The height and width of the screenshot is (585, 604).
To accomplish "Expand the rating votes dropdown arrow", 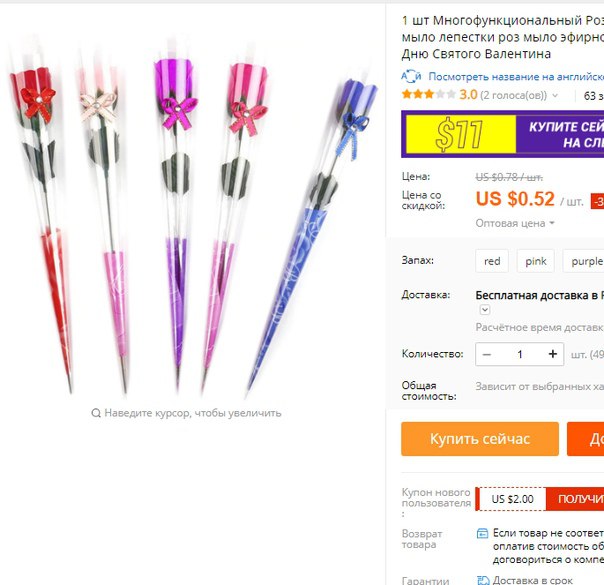I will (555, 95).
